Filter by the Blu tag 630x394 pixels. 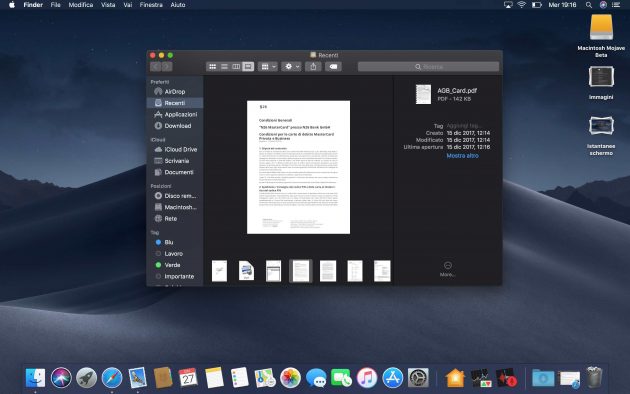pos(175,243)
